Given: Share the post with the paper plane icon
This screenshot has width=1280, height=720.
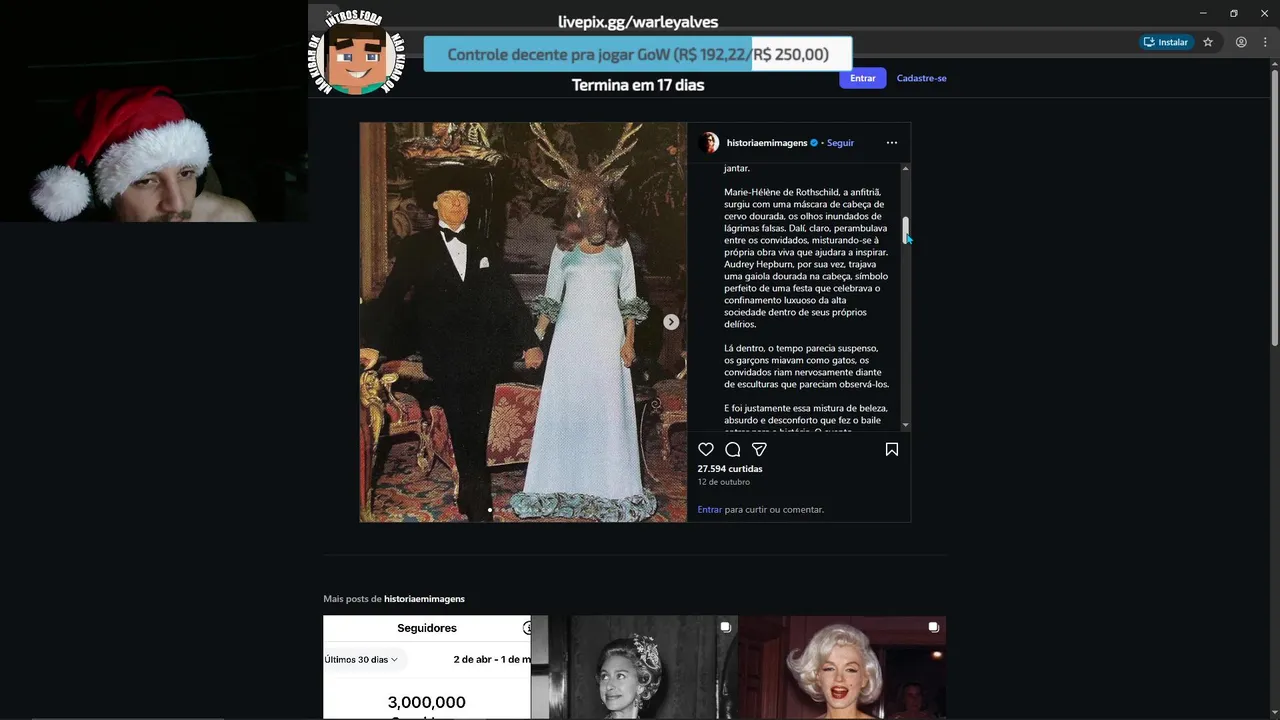Looking at the screenshot, I should point(759,450).
